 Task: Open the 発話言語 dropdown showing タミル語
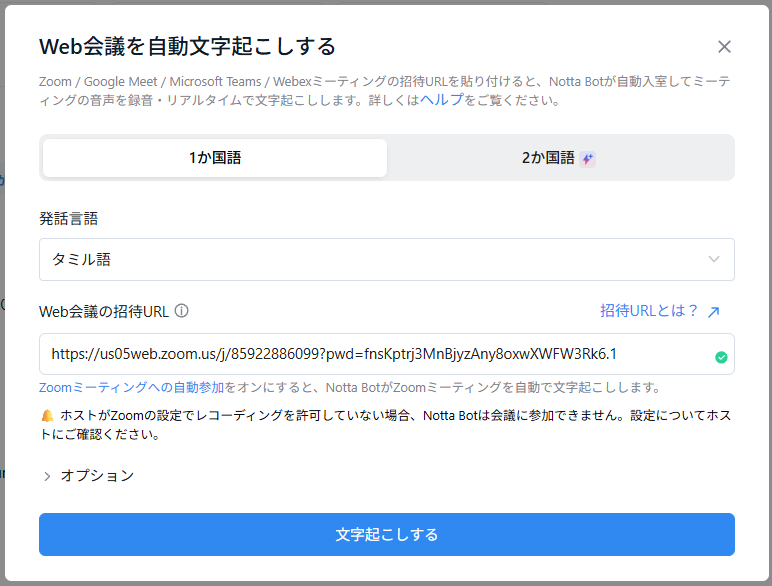(x=386, y=260)
